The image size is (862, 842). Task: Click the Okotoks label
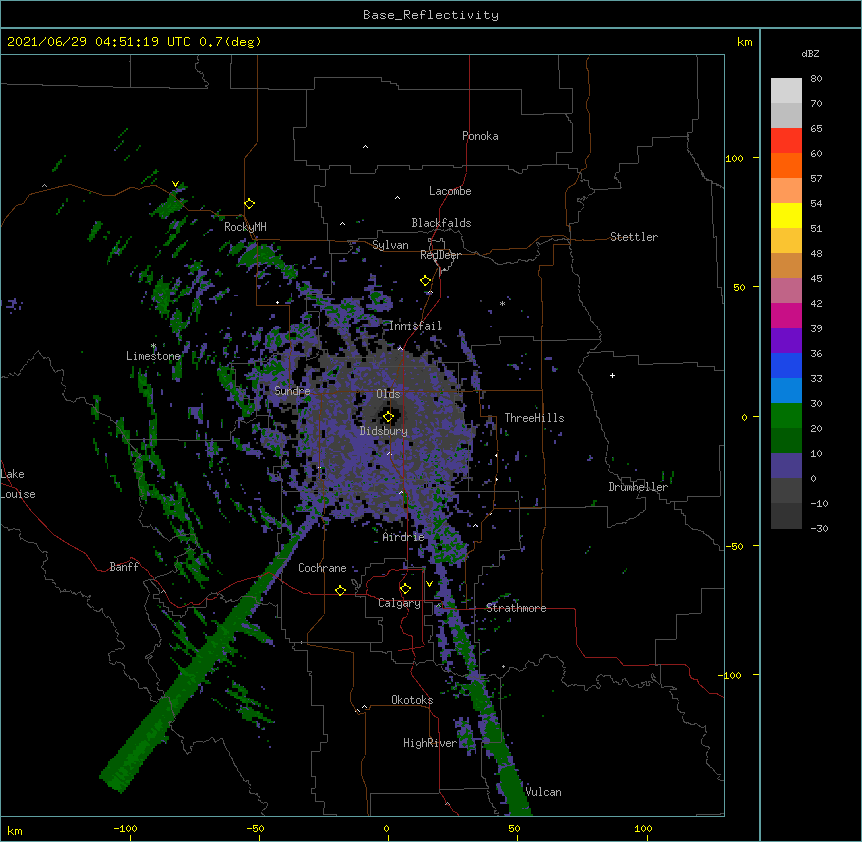tap(412, 700)
